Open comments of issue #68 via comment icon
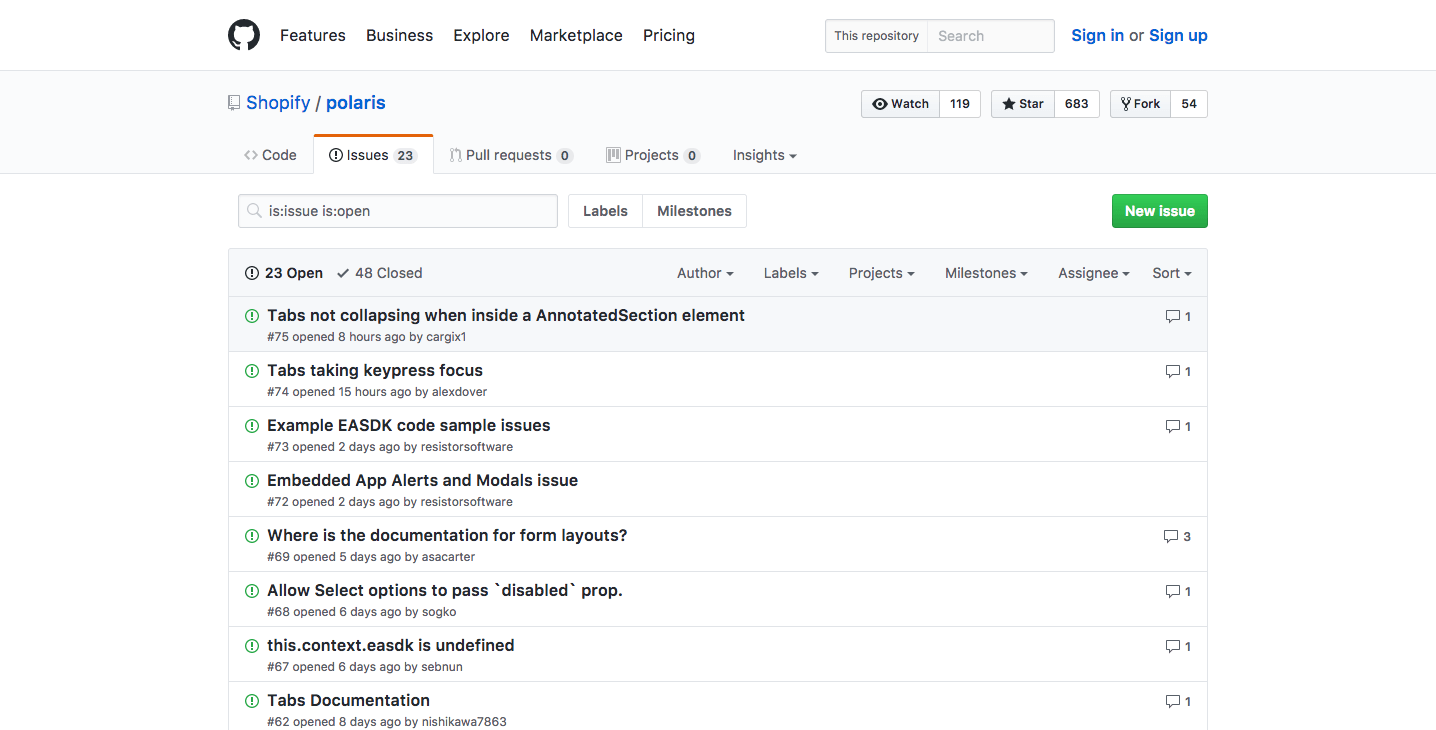This screenshot has height=730, width=1436. pos(1178,591)
